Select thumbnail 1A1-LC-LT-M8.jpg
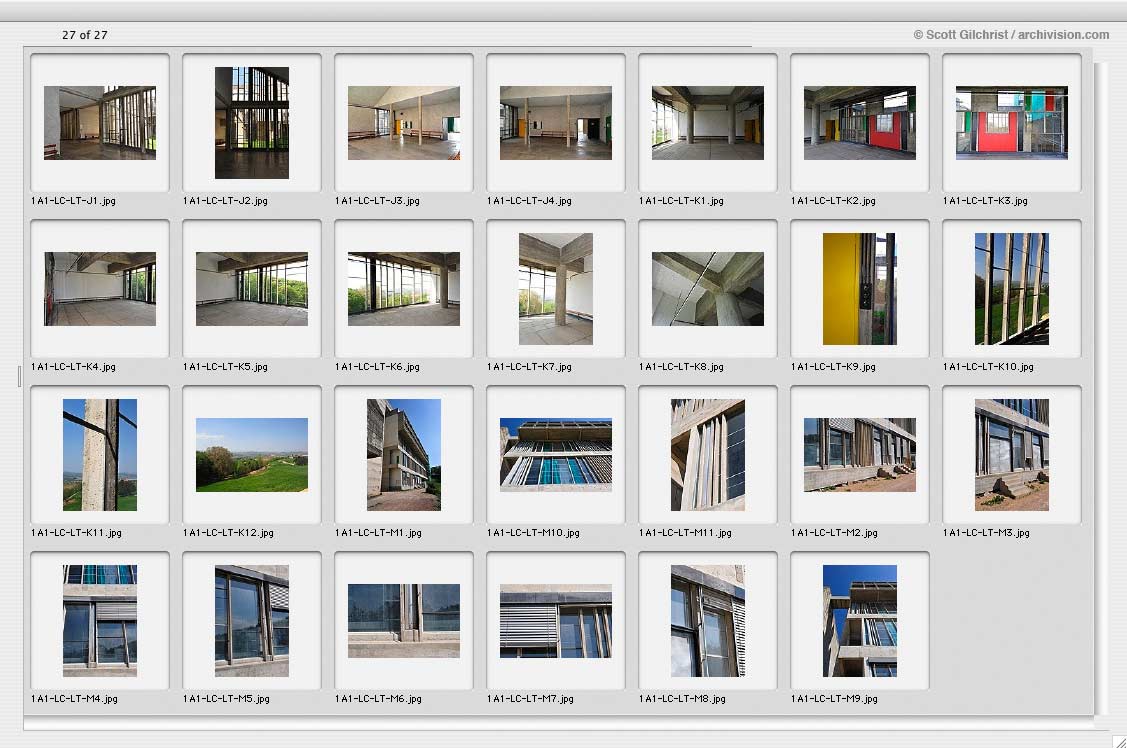This screenshot has width=1127, height=748. [708, 621]
